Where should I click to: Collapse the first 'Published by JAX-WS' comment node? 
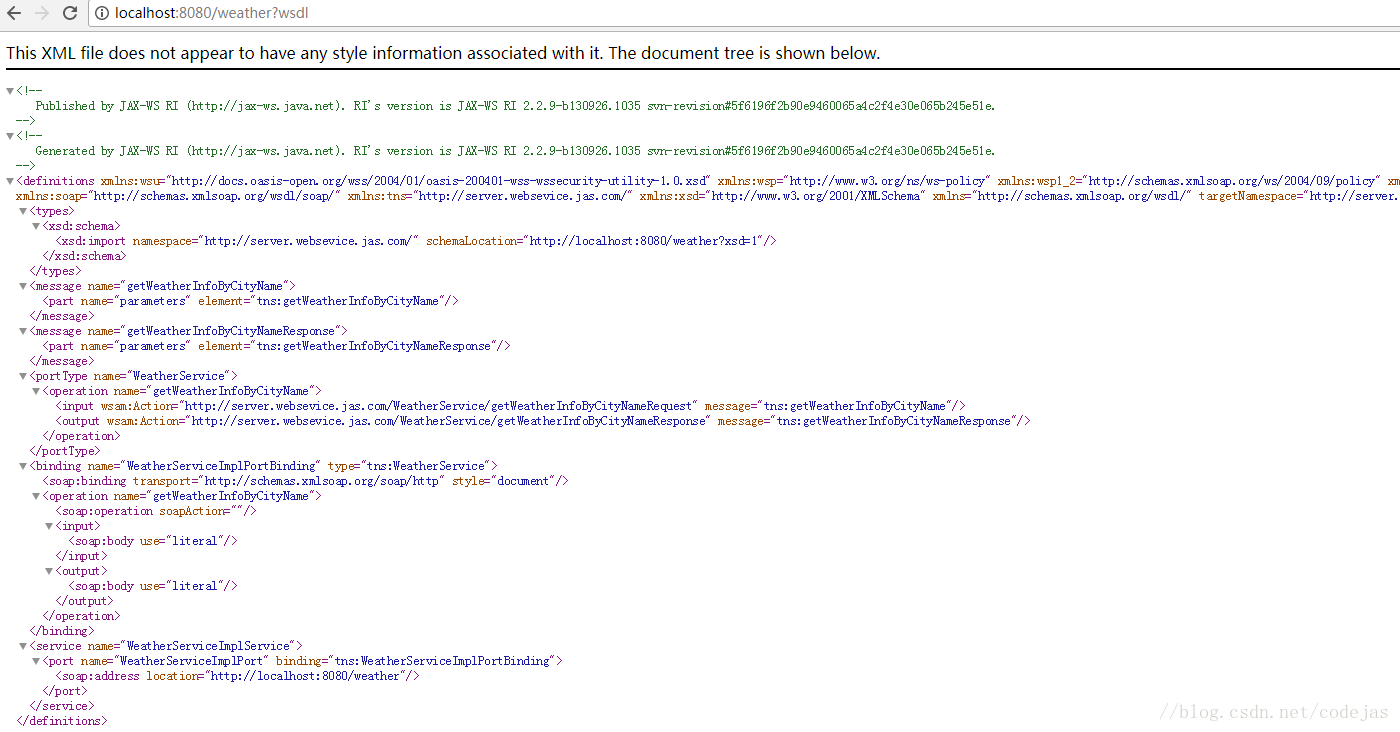(10, 91)
